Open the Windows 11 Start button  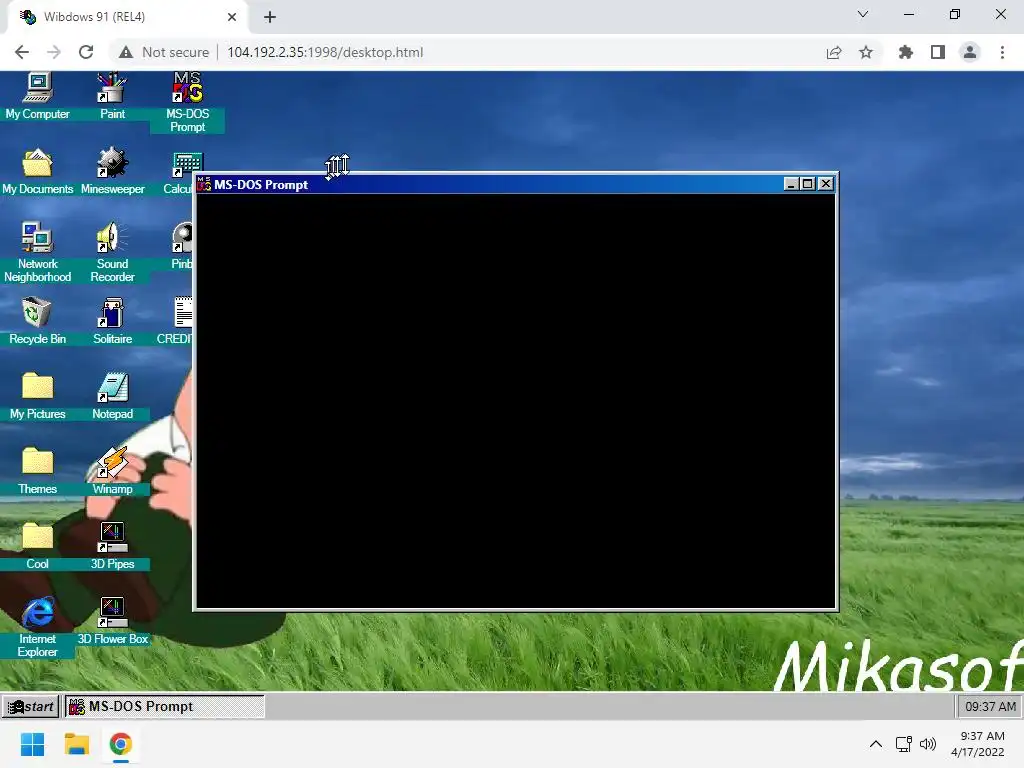pyautogui.click(x=33, y=744)
